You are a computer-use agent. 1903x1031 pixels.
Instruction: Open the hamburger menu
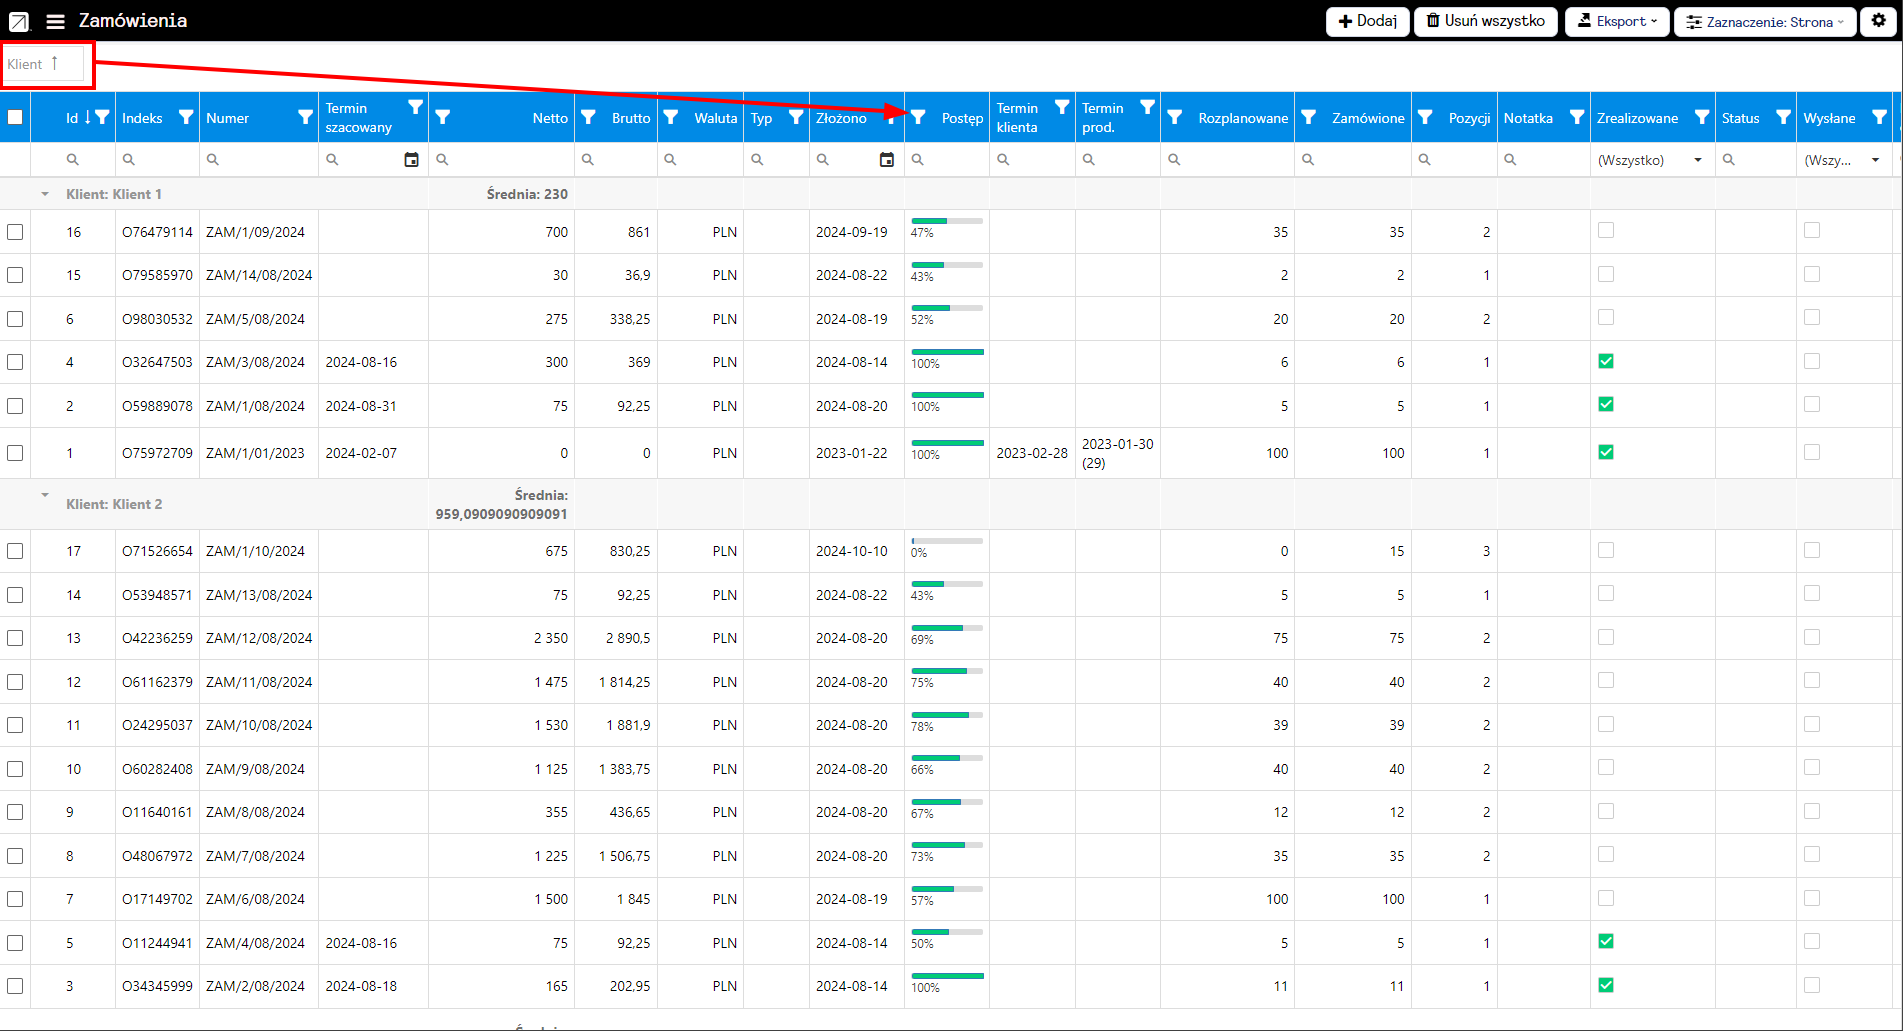[x=56, y=21]
